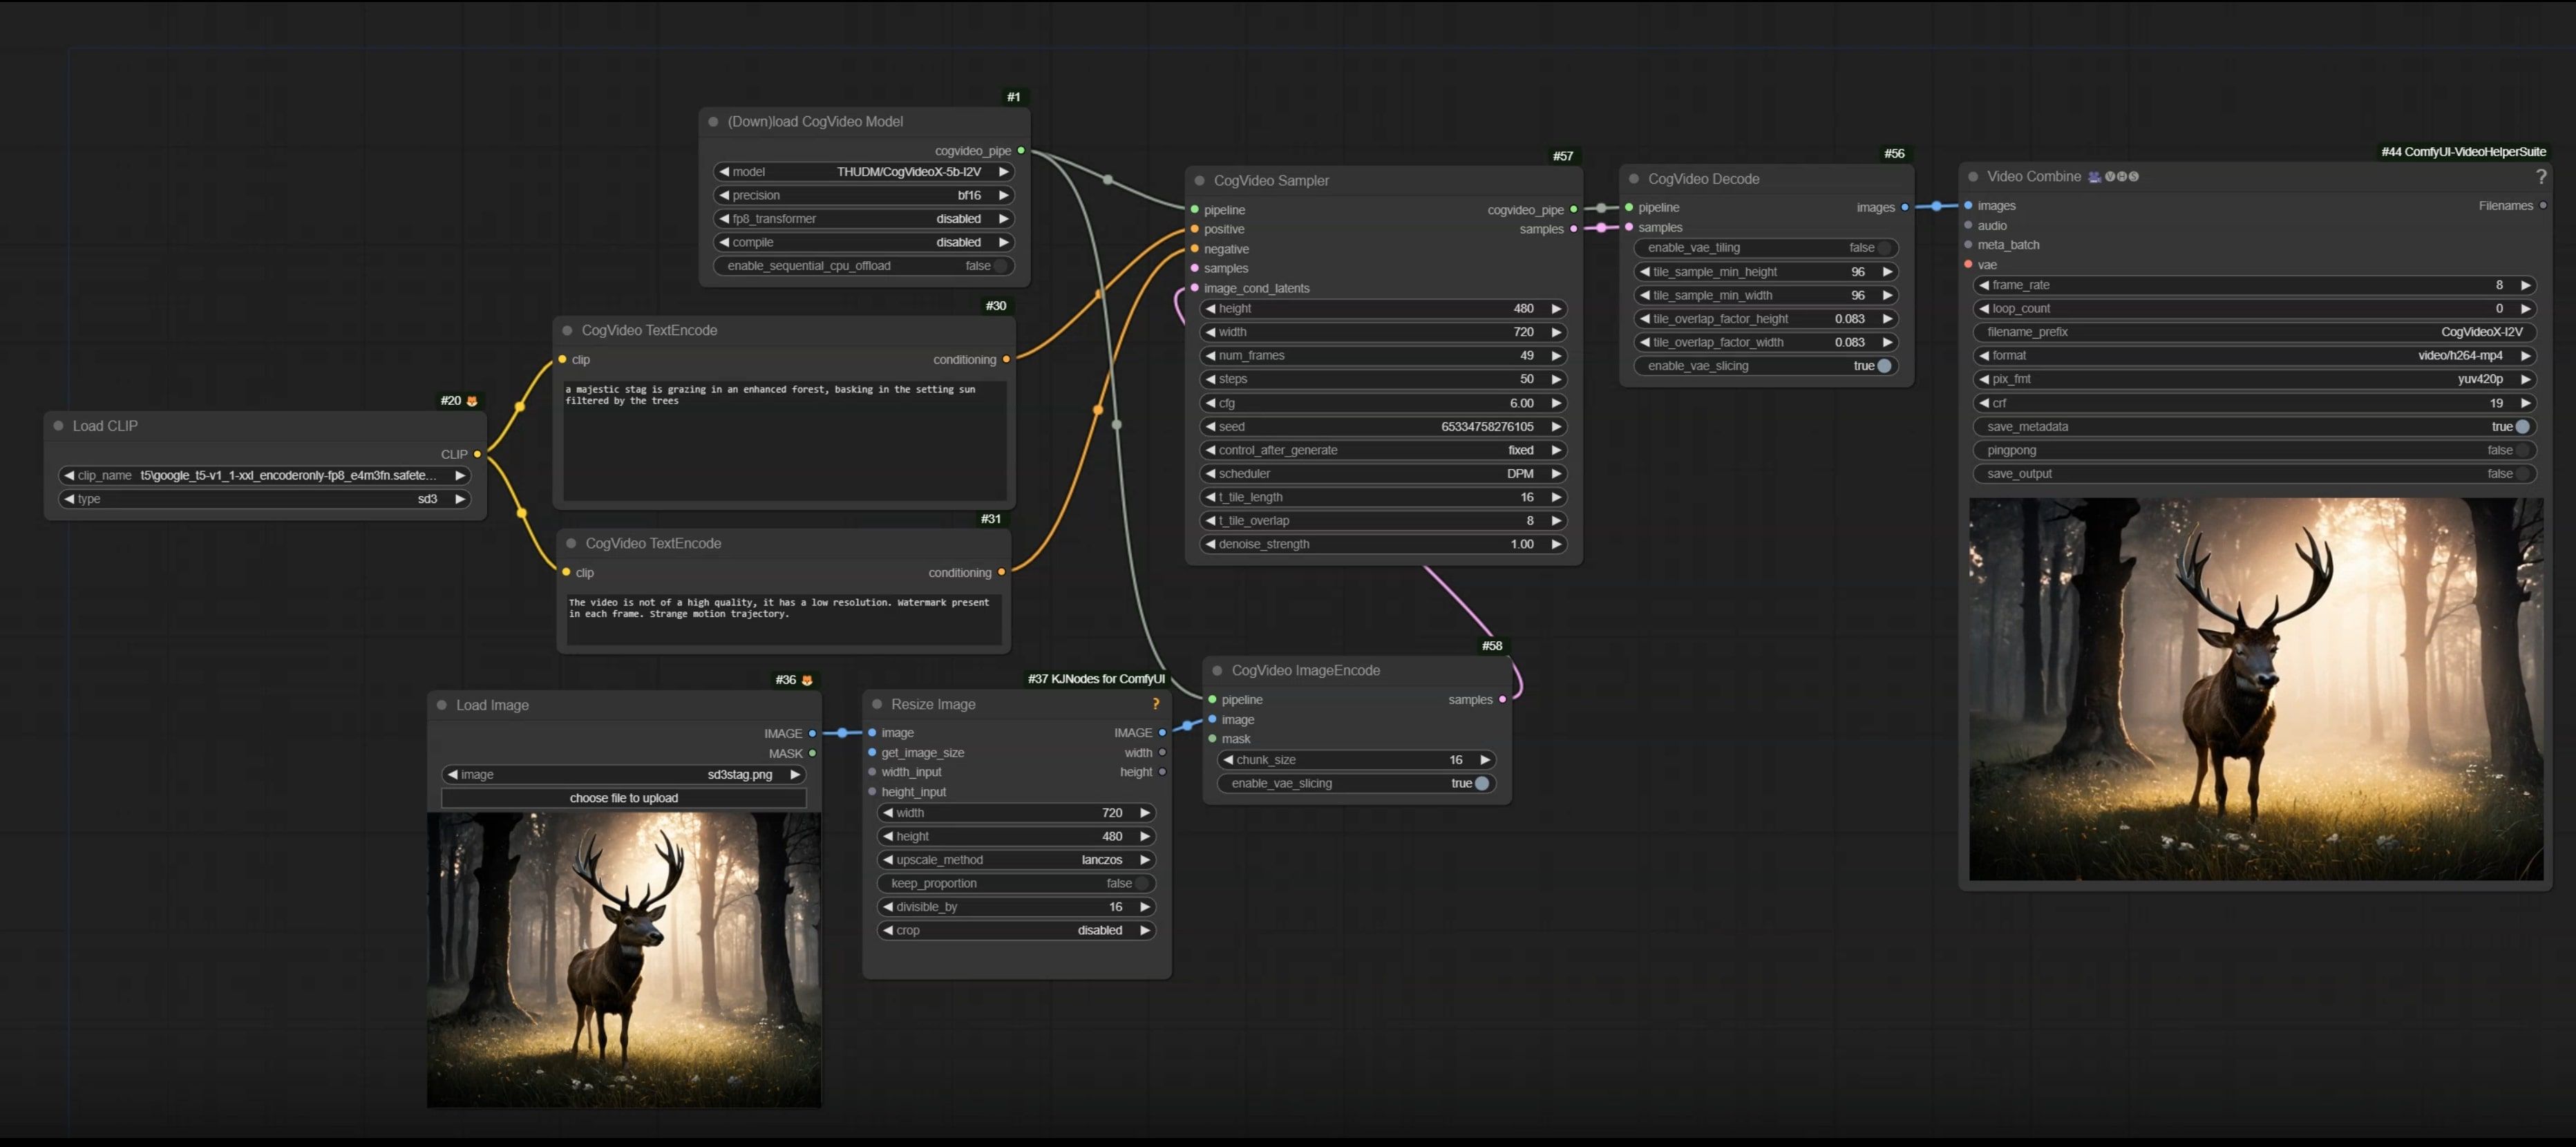Toggle pingpong in Video Combine
This screenshot has width=2576, height=1147.
pyautogui.click(x=2254, y=450)
